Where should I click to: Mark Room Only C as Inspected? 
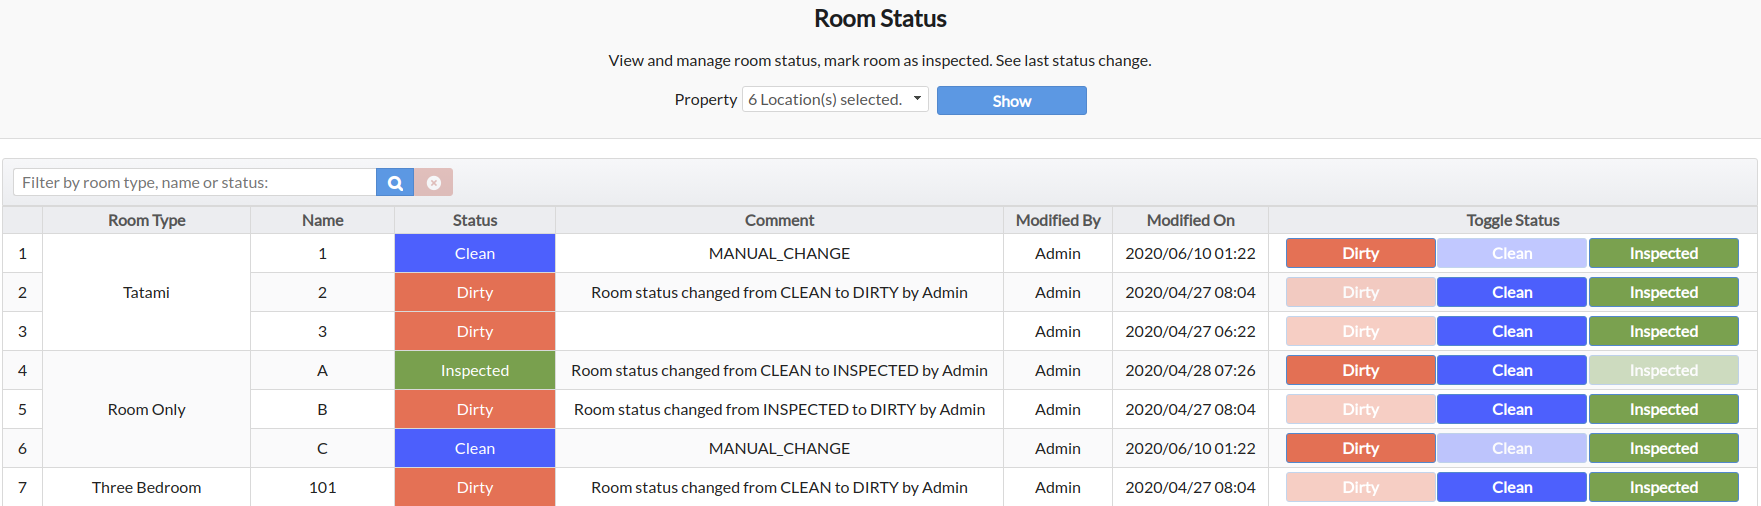tap(1663, 449)
